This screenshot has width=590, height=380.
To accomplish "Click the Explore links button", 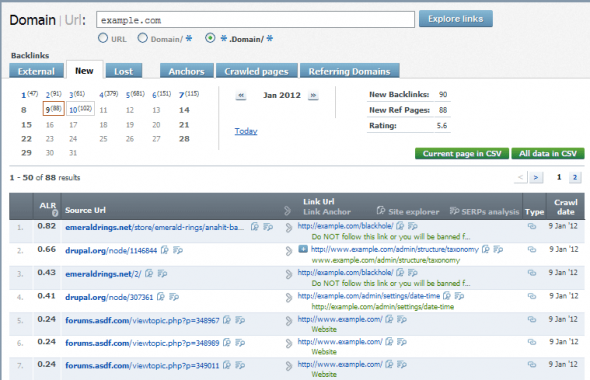I will click(x=455, y=19).
